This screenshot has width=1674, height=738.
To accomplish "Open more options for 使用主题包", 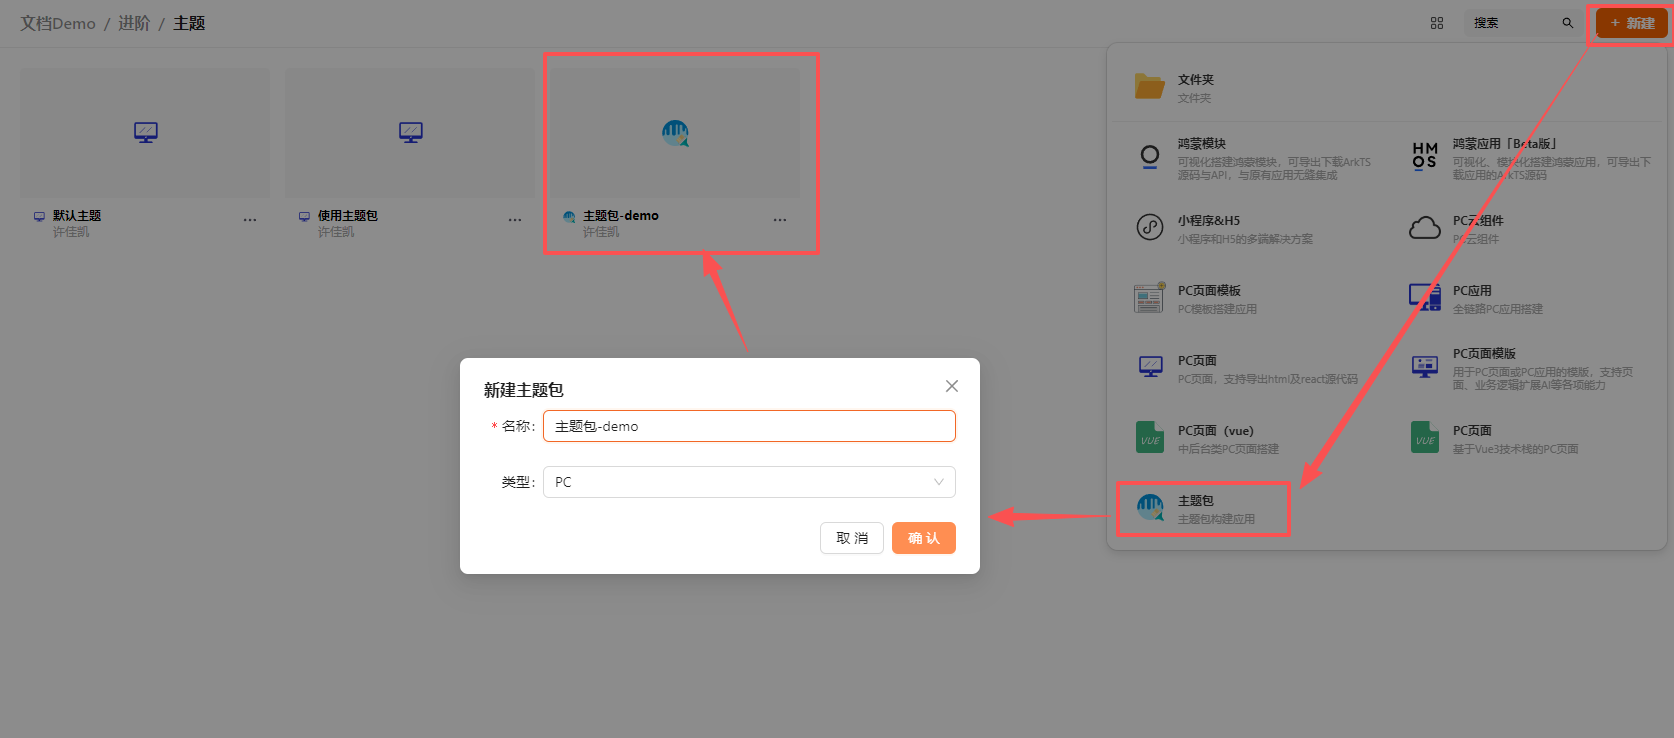I will (515, 219).
